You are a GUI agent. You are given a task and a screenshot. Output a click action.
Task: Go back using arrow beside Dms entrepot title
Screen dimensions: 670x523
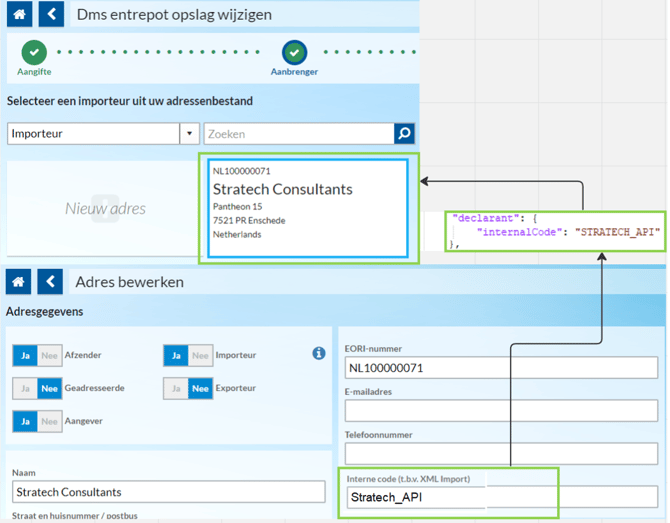tap(51, 14)
